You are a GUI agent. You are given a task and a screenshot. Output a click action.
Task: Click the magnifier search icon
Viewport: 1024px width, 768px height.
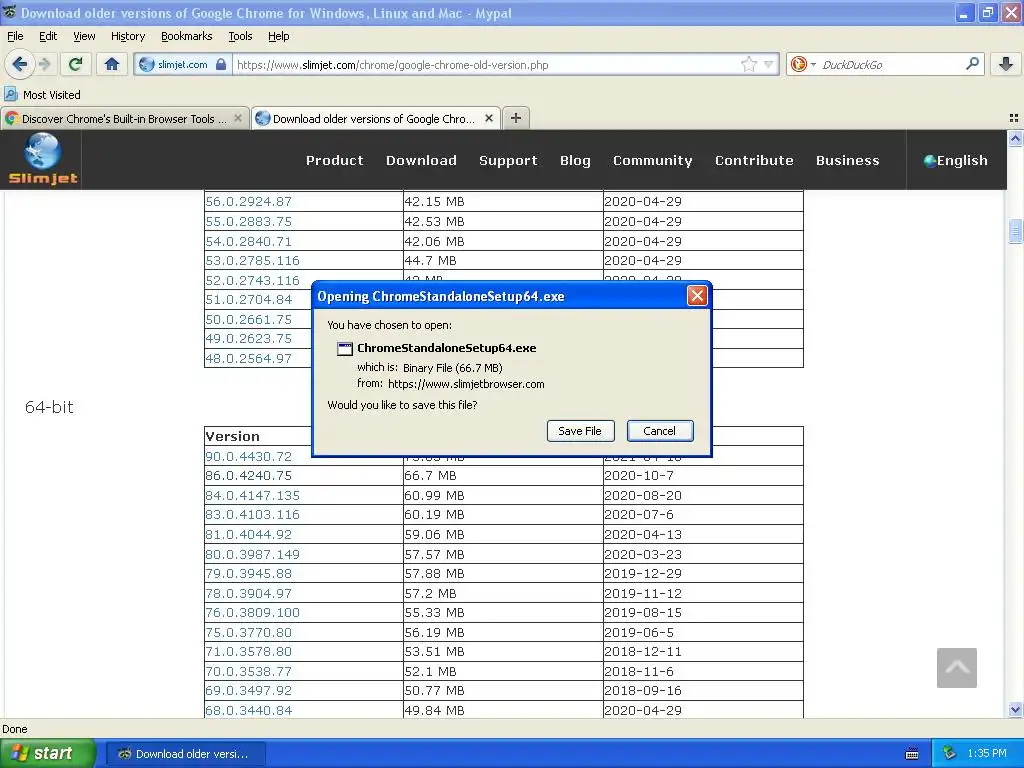point(972,64)
